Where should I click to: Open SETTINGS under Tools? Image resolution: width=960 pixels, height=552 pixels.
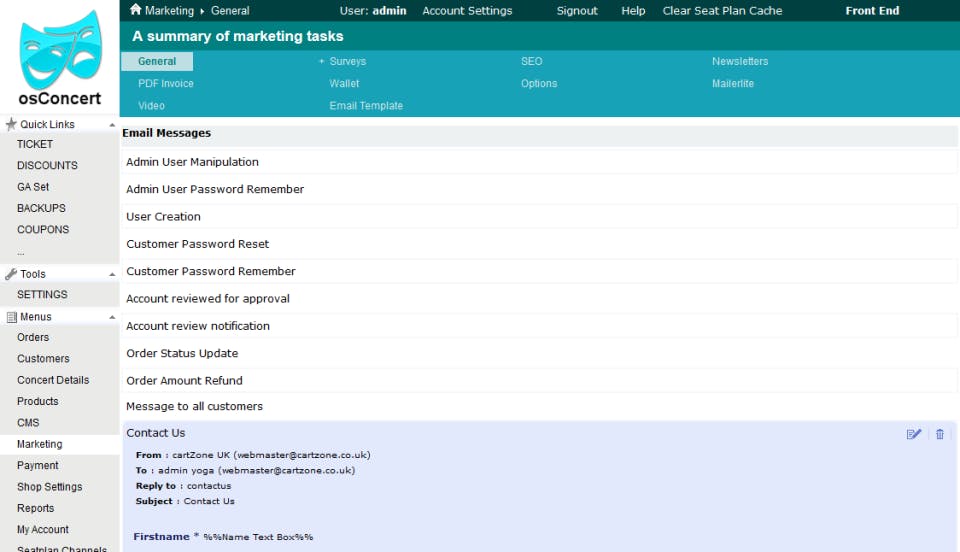[x=42, y=294]
